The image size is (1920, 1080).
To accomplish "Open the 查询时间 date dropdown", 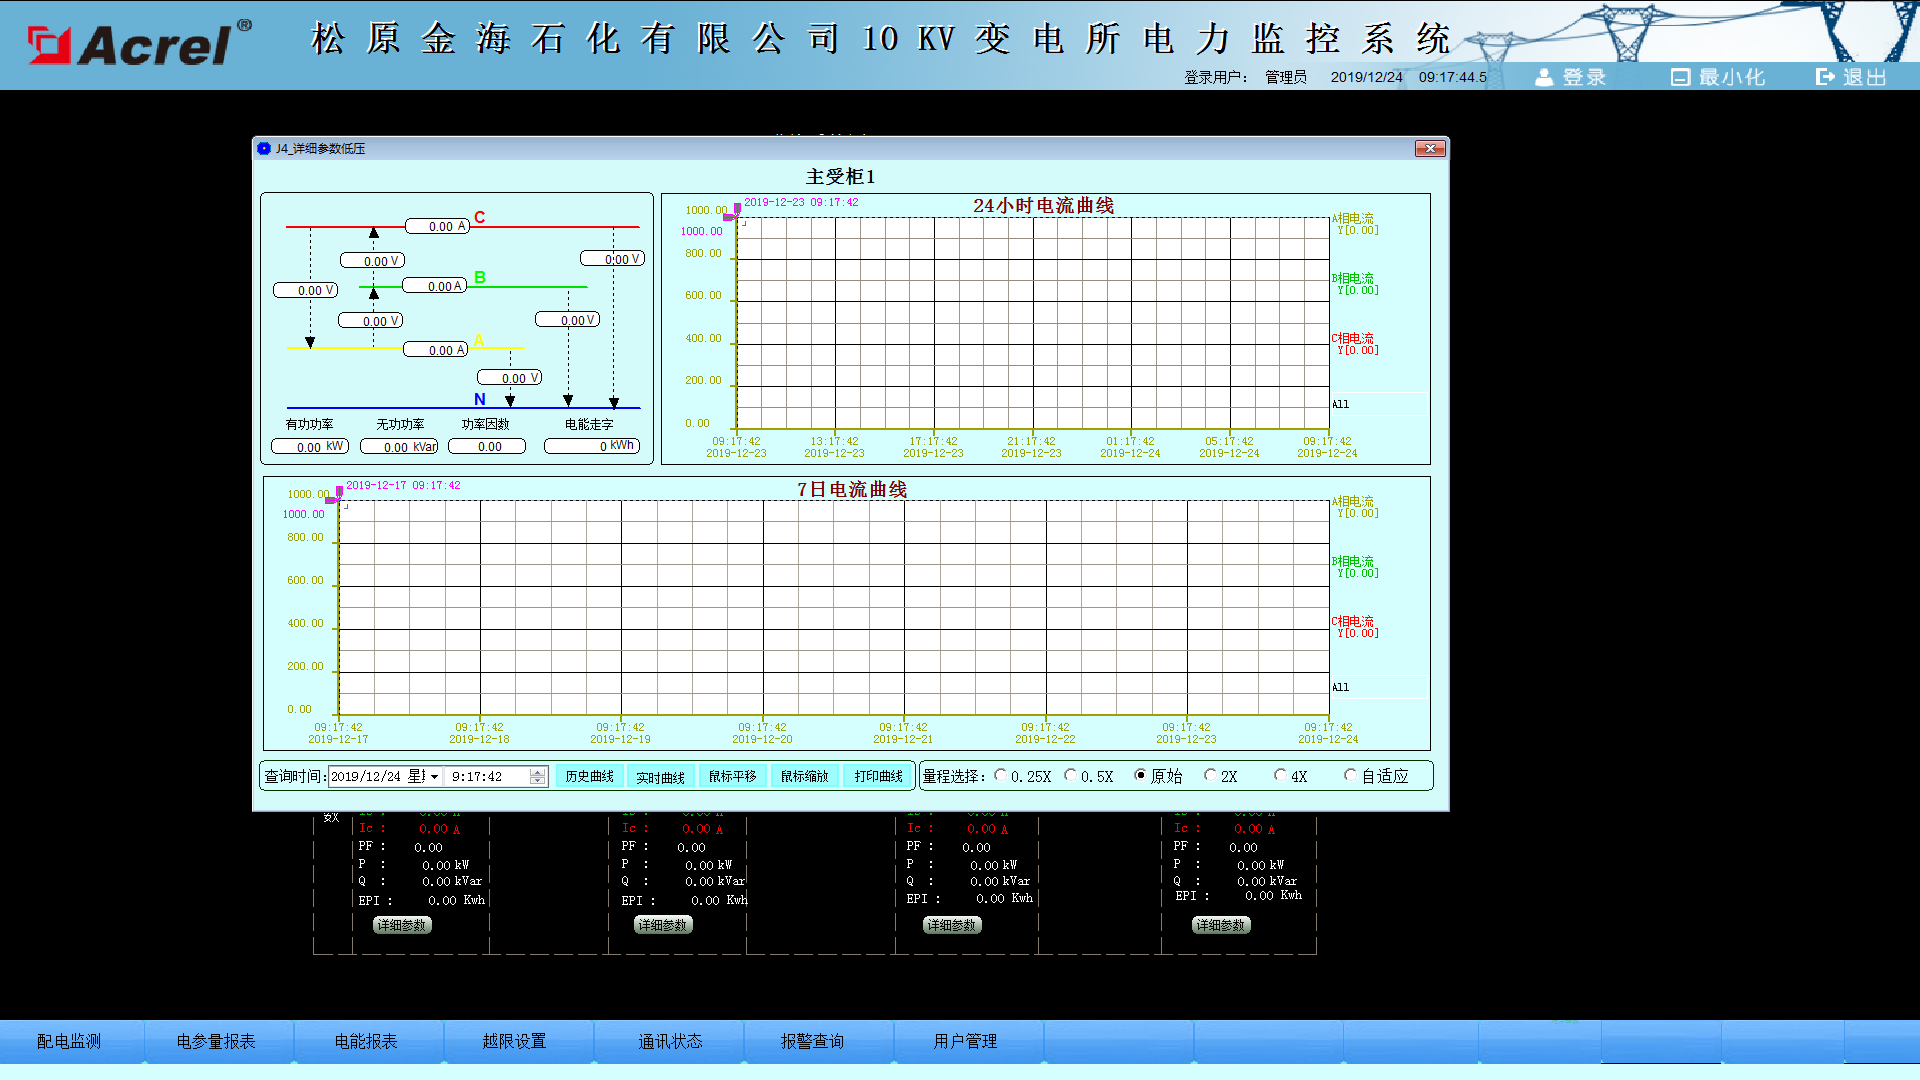I will [435, 776].
